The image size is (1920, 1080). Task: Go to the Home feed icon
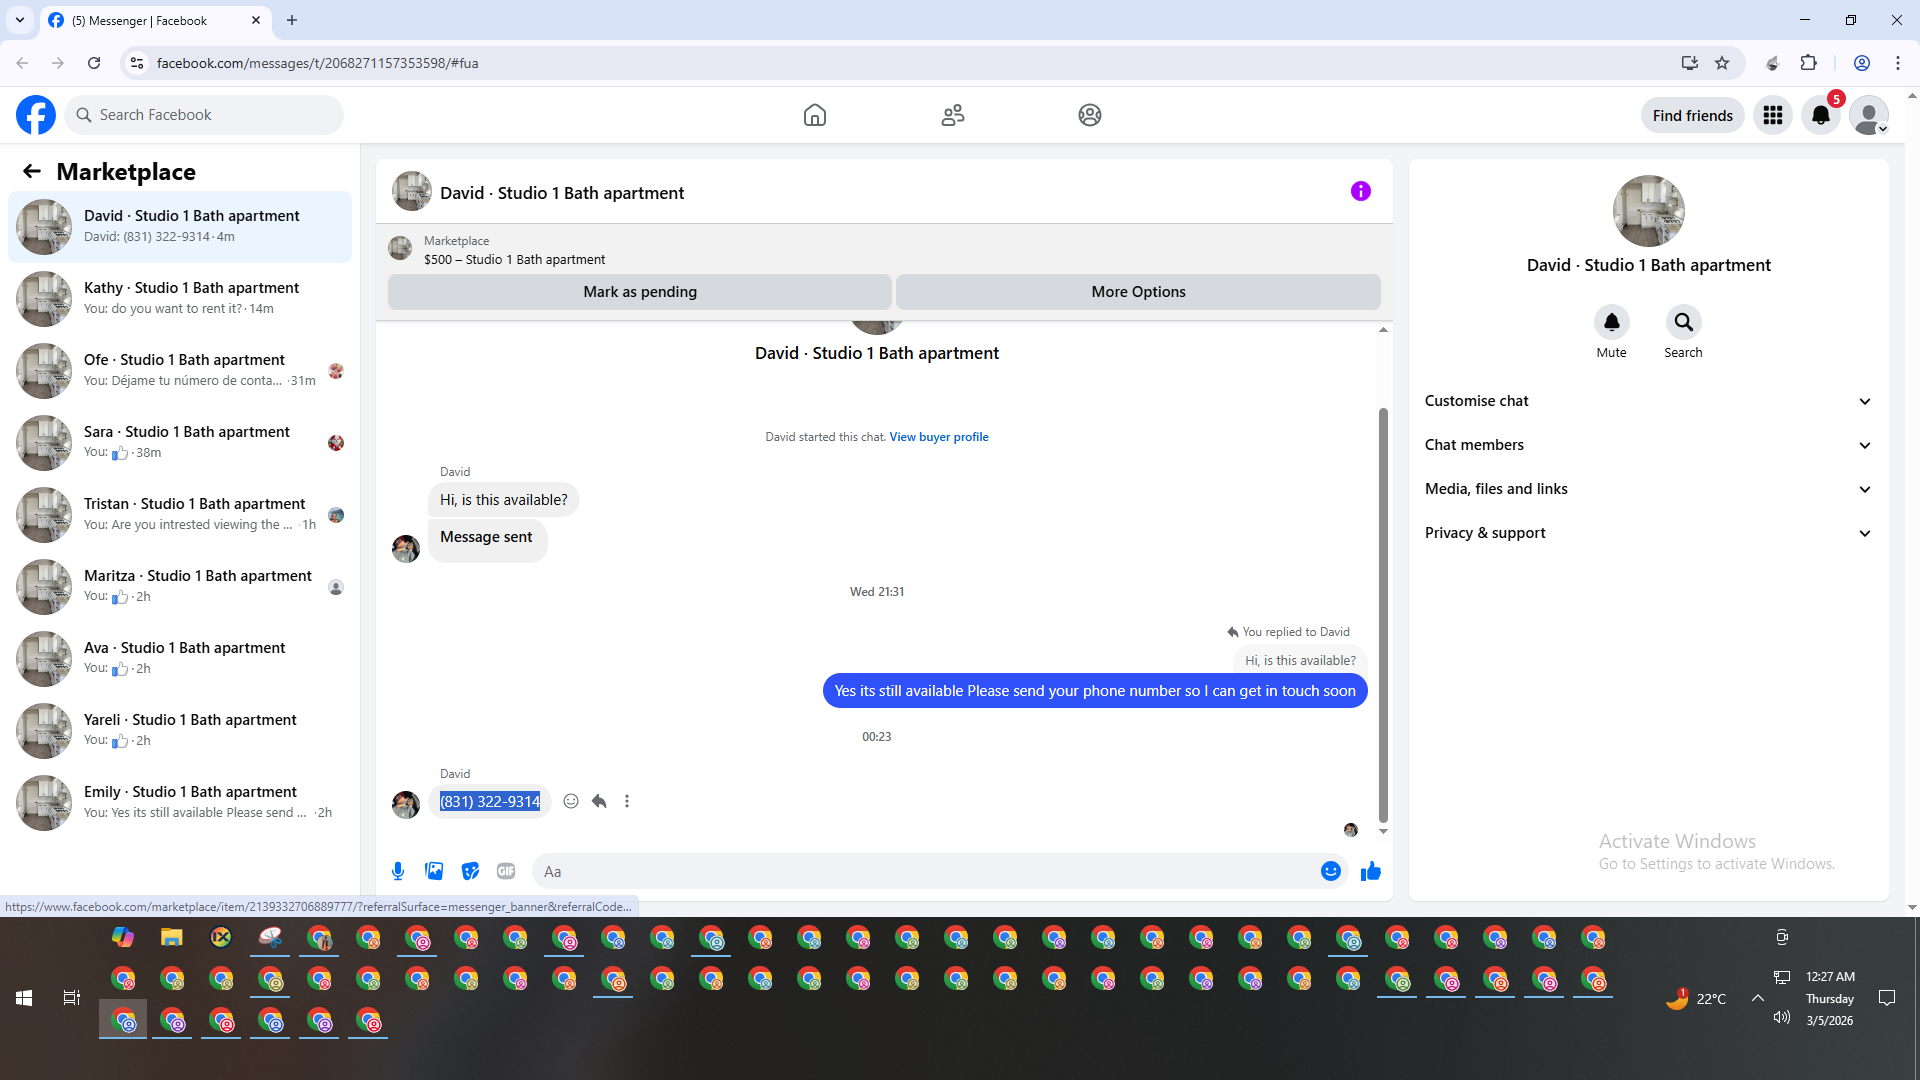pyautogui.click(x=815, y=115)
